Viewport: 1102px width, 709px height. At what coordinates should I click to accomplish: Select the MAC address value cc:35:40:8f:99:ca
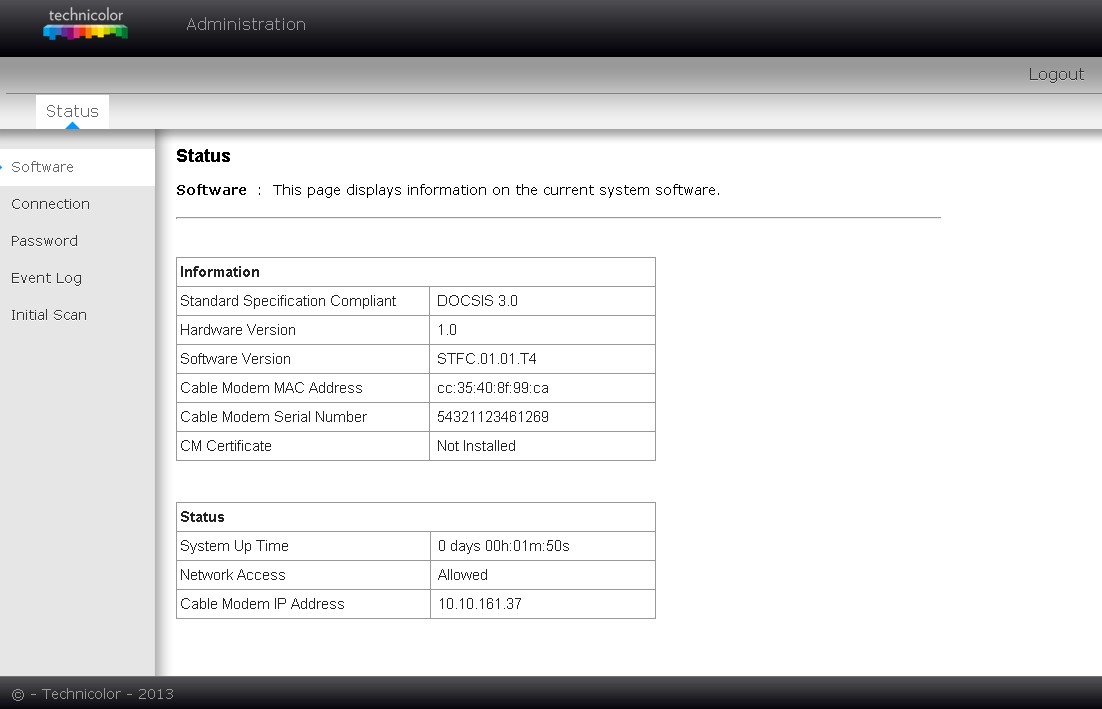pos(492,388)
